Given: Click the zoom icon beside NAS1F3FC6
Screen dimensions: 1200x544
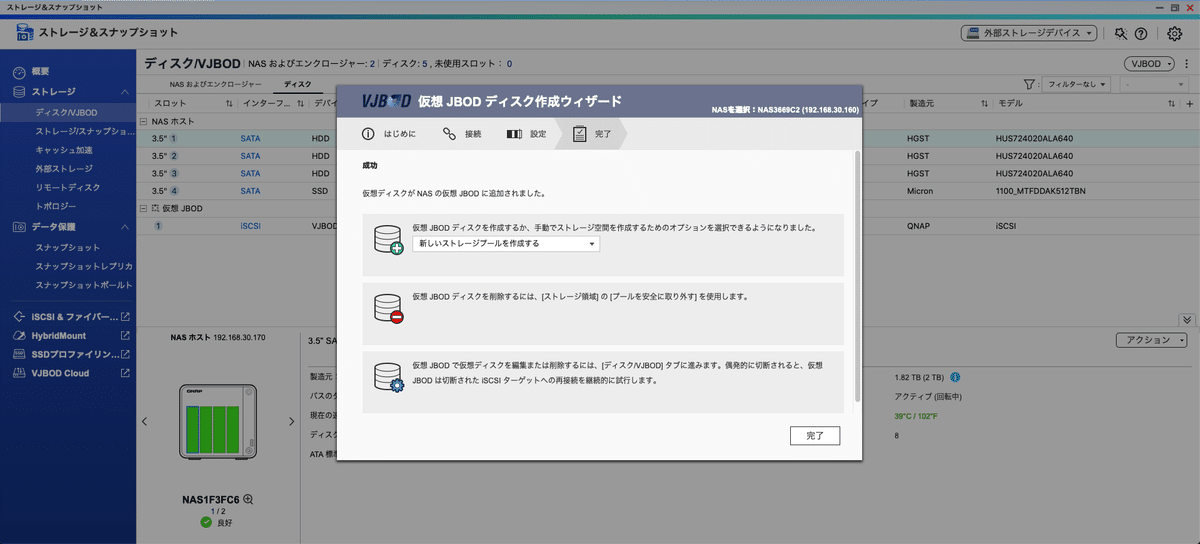Looking at the screenshot, I should (248, 498).
